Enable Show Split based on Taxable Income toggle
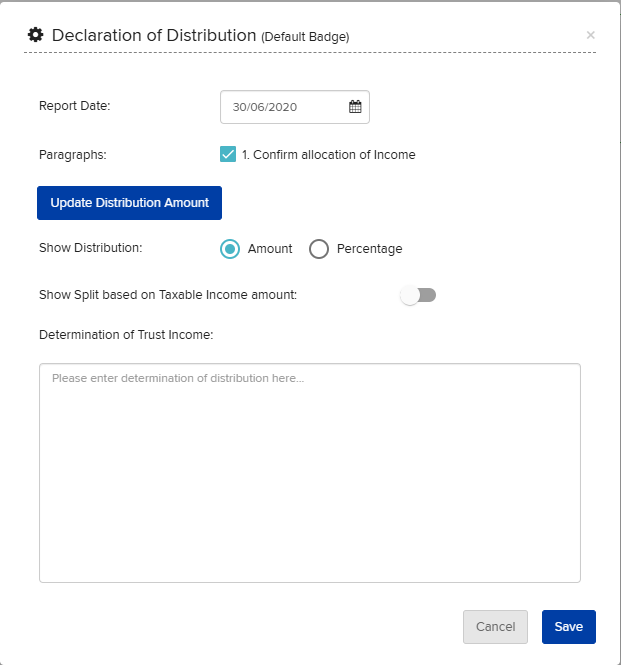The height and width of the screenshot is (665, 621). 418,295
